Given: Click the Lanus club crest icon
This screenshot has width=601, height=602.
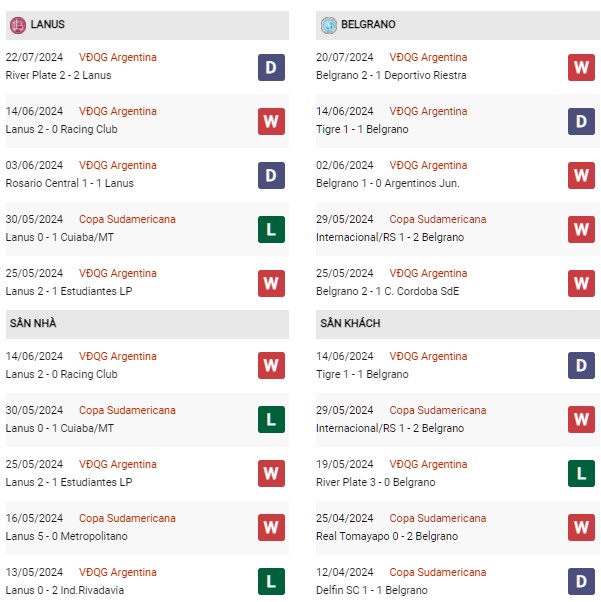Looking at the screenshot, I should tap(18, 25).
